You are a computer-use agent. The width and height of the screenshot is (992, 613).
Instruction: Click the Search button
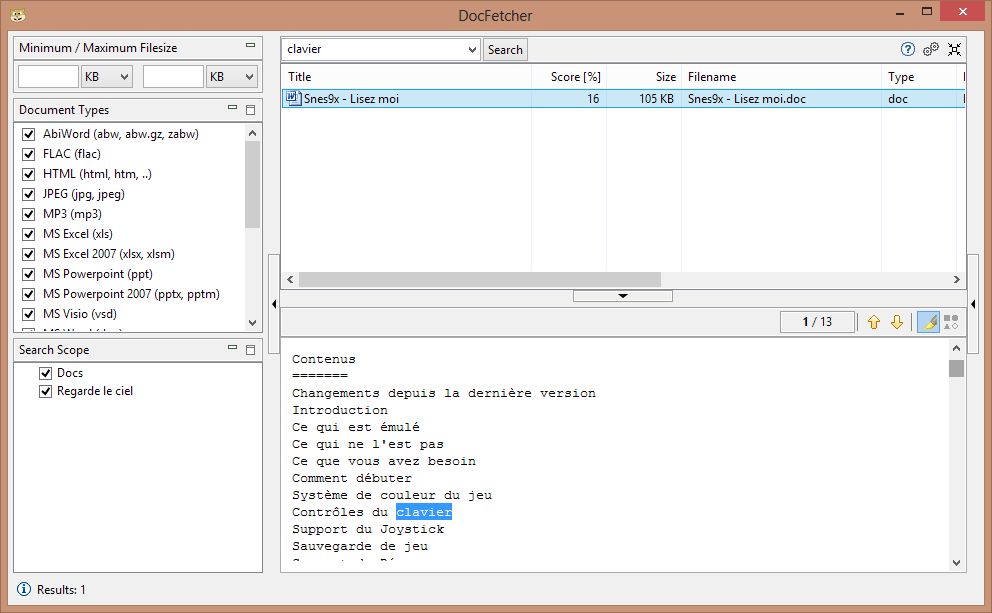coord(505,49)
